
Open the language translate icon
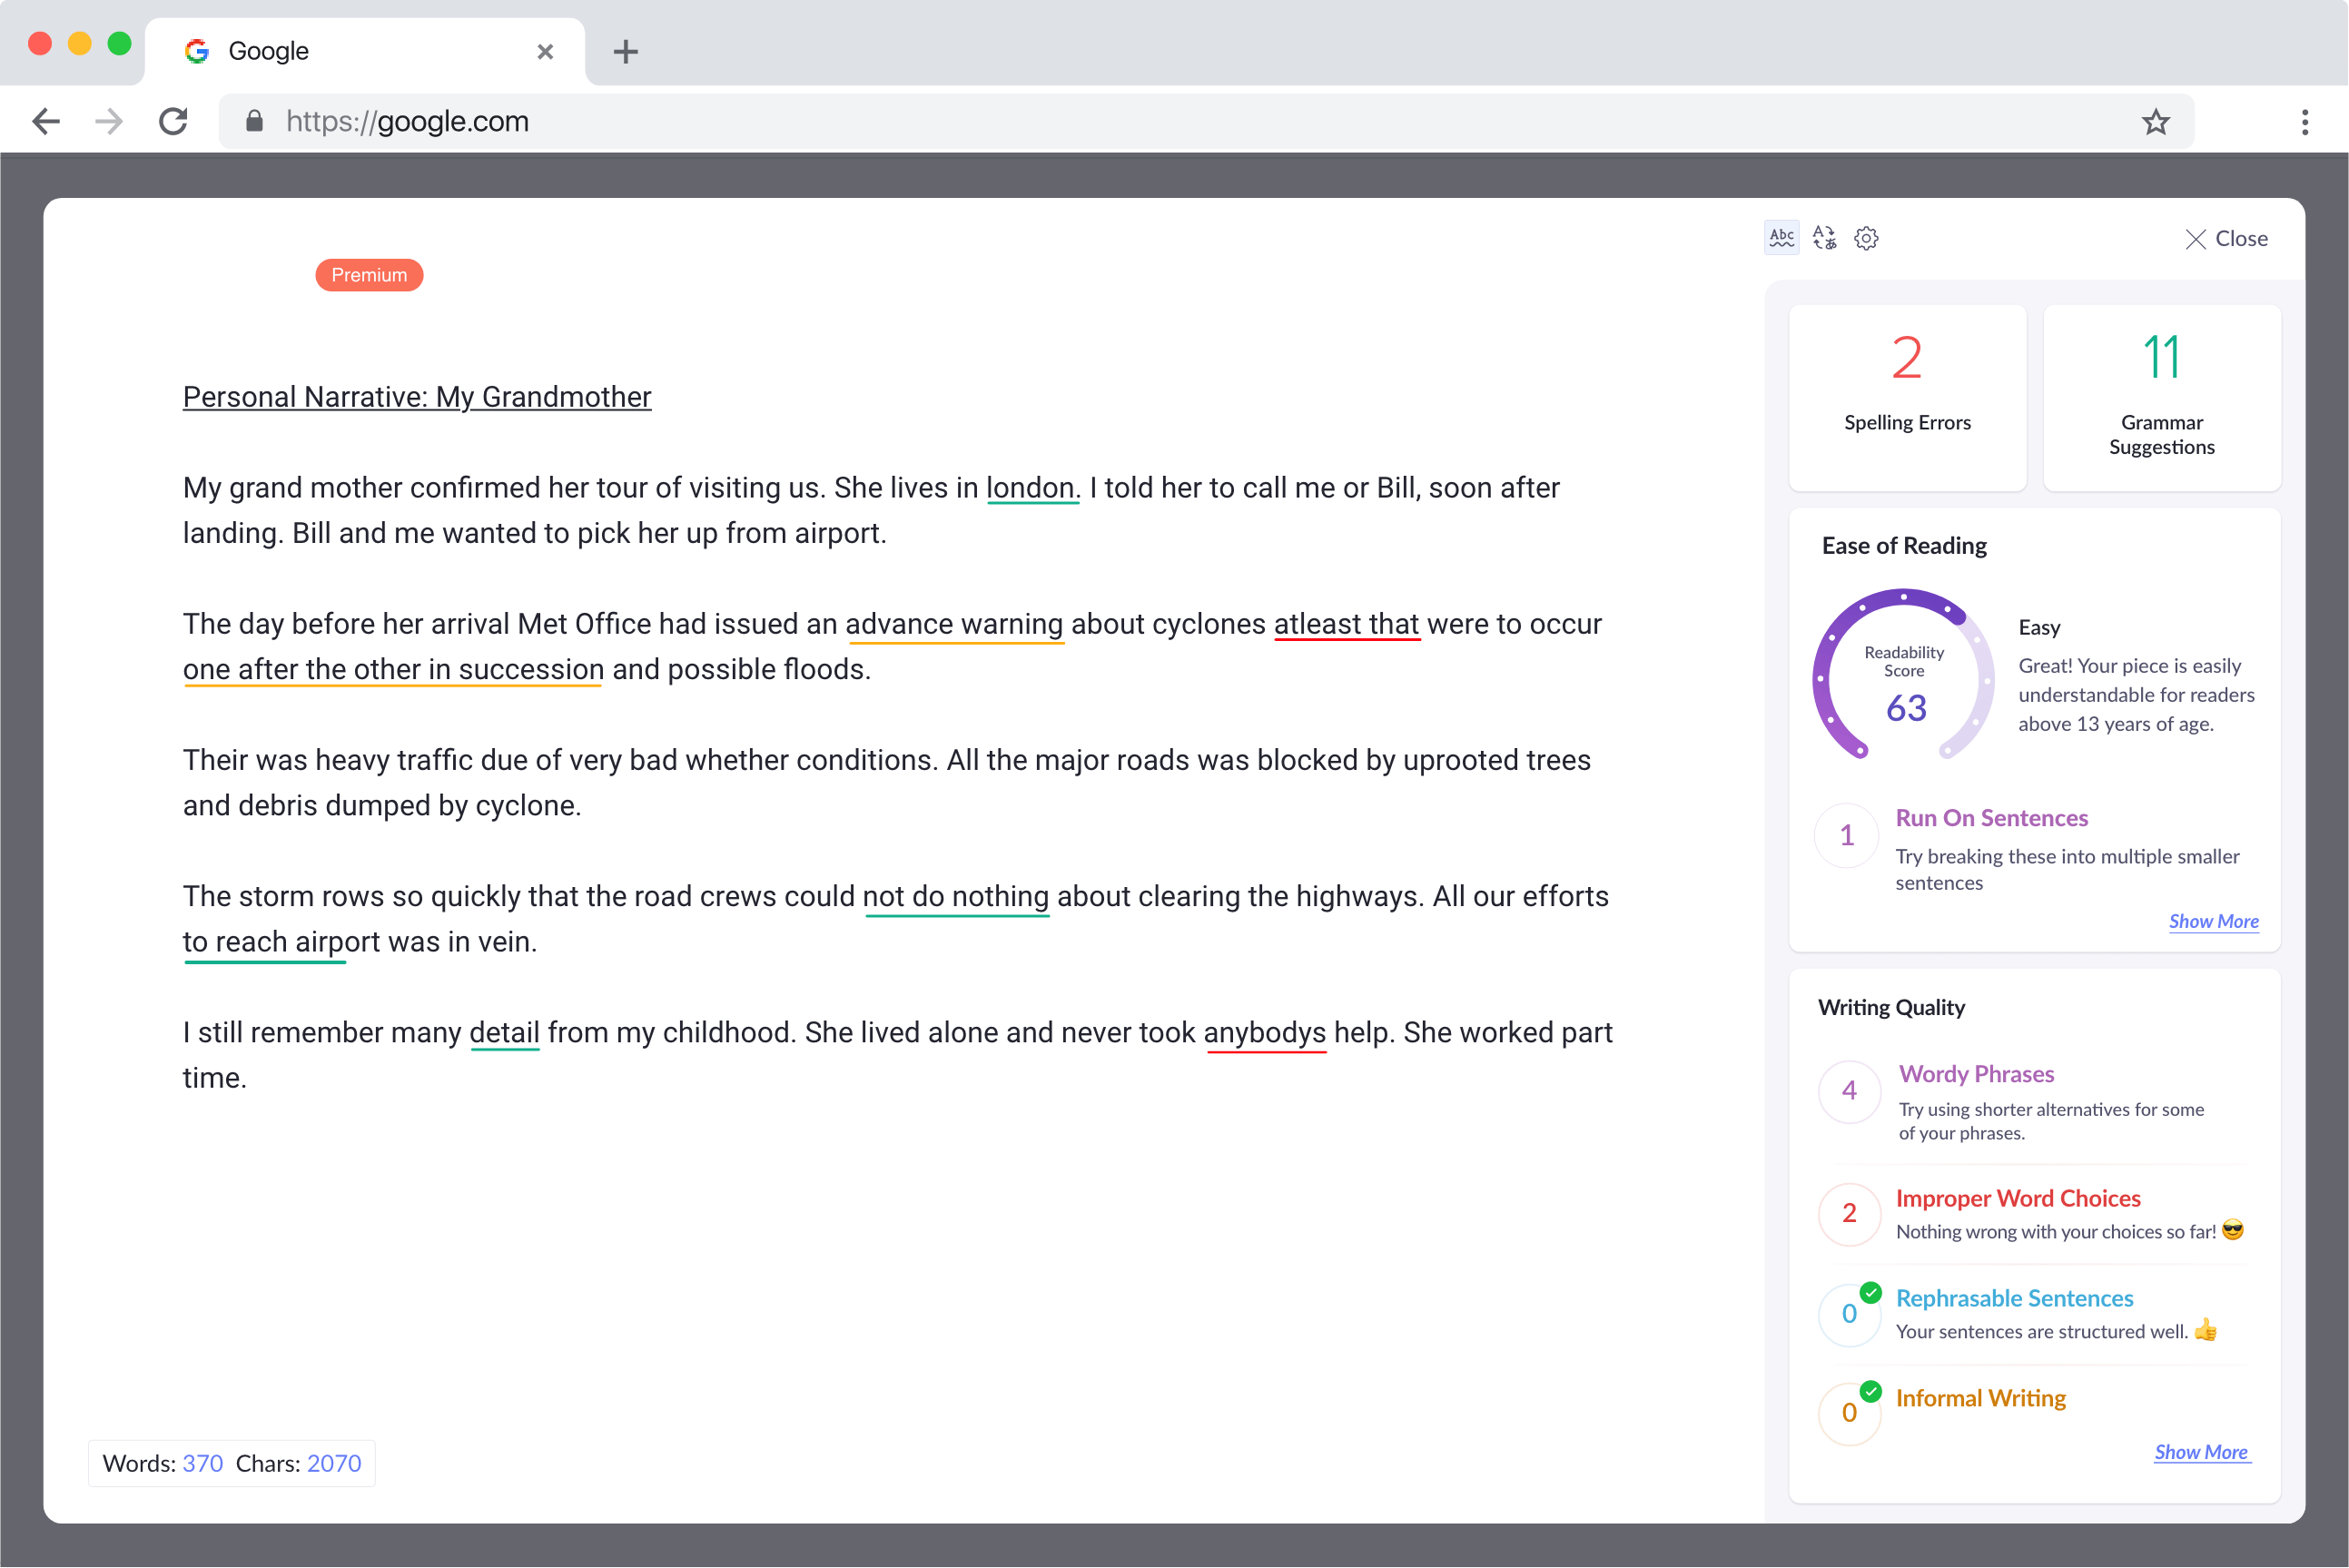1824,238
